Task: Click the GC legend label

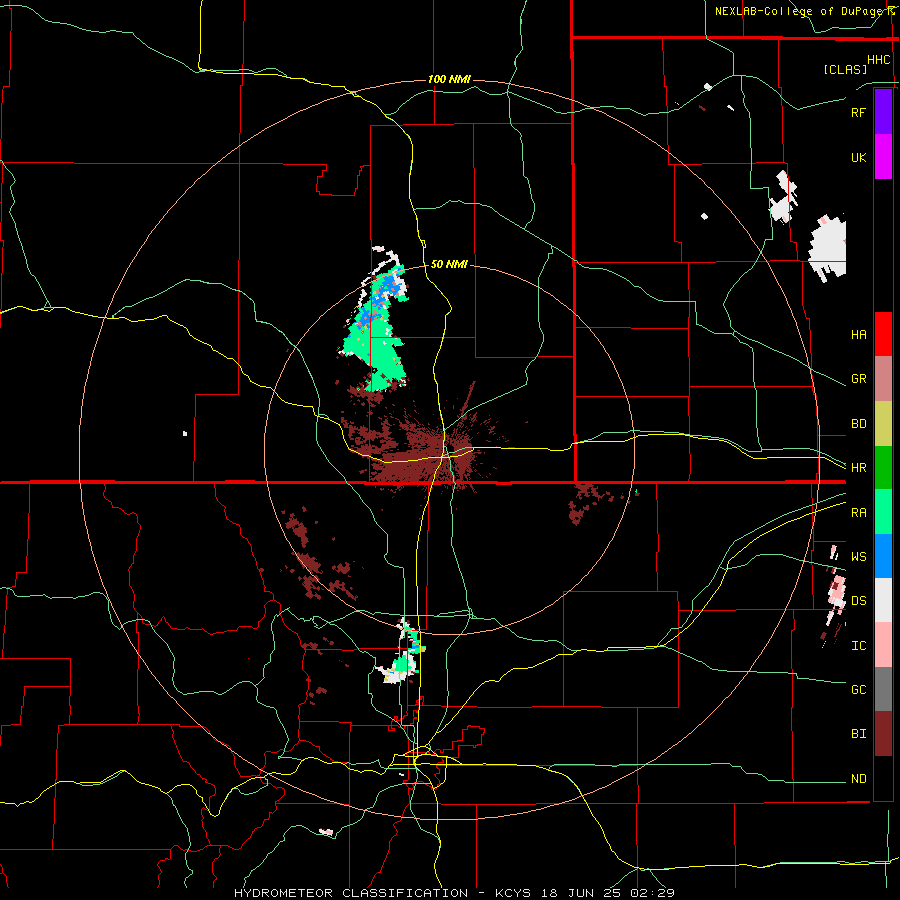Action: click(859, 690)
